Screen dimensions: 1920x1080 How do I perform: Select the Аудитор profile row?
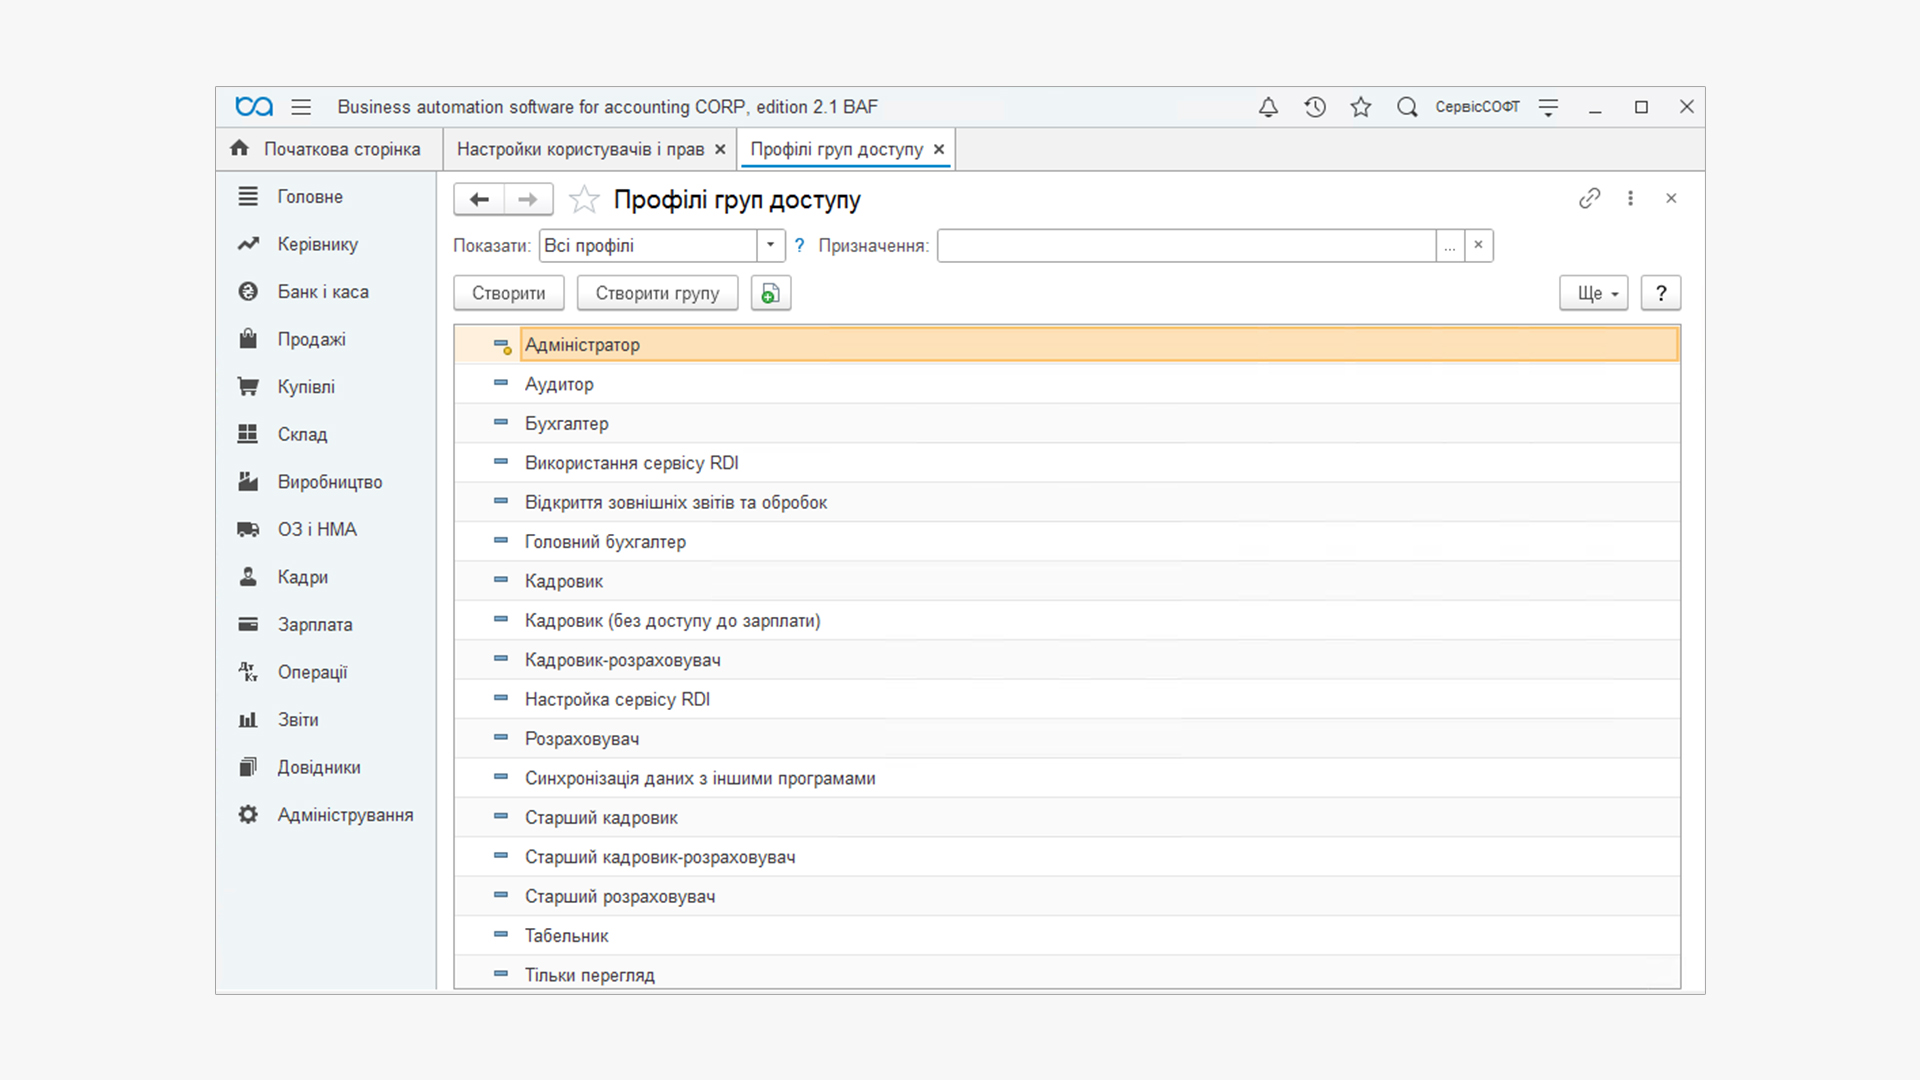coord(1067,384)
